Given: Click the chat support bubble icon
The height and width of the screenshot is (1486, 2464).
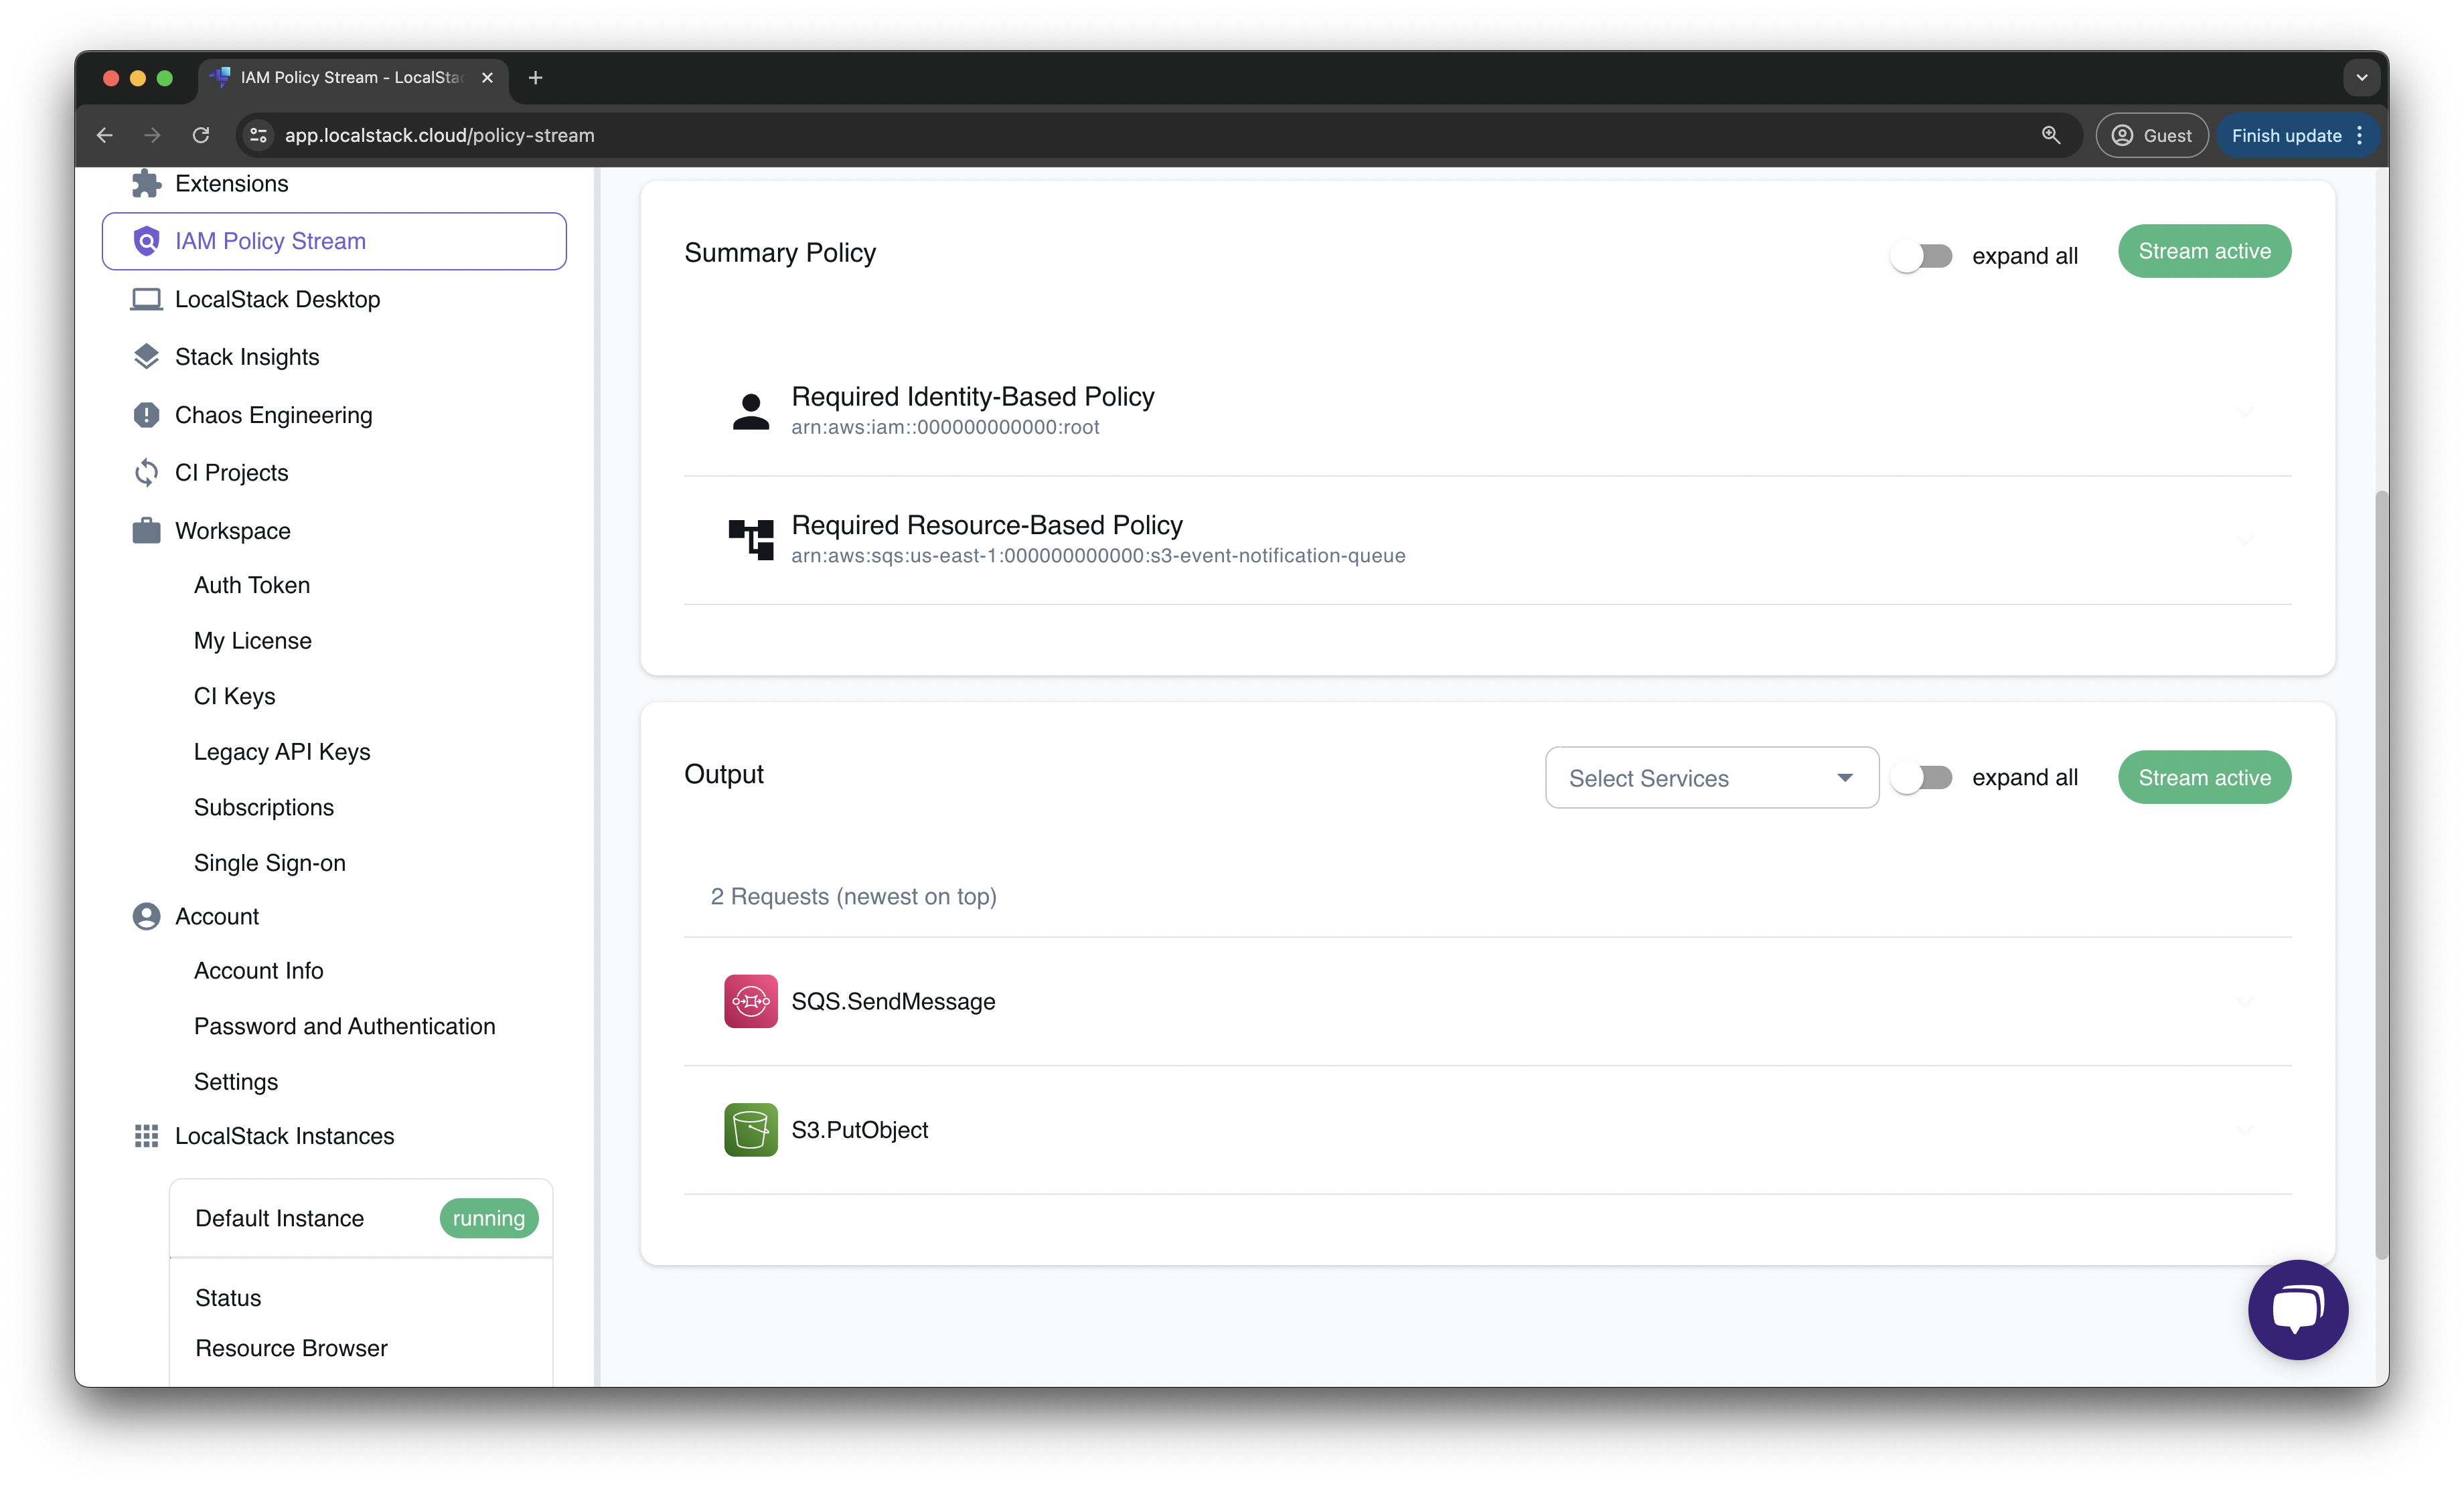Looking at the screenshot, I should point(2295,1309).
